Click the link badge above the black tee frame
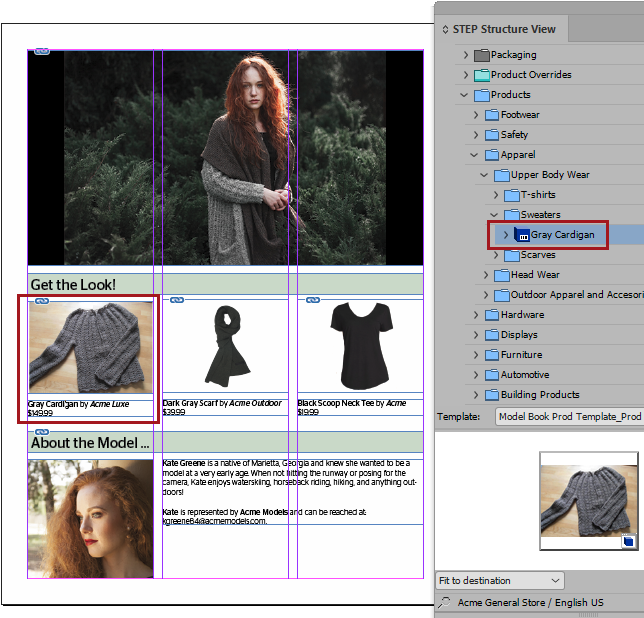 coord(313,300)
